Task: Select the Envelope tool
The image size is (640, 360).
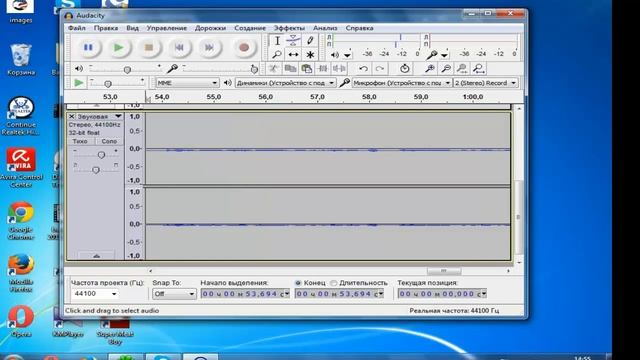Action: coord(293,40)
